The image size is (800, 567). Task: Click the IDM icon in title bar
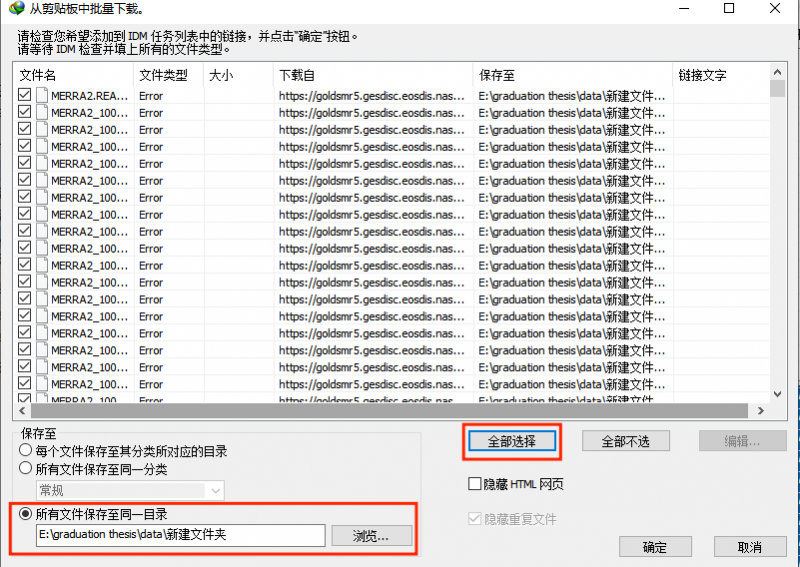coord(16,9)
